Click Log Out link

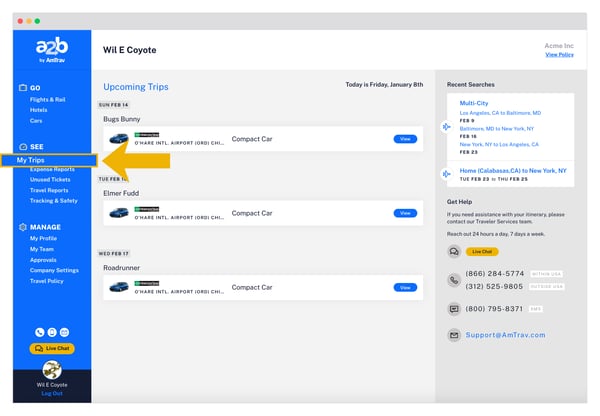[x=52, y=393]
